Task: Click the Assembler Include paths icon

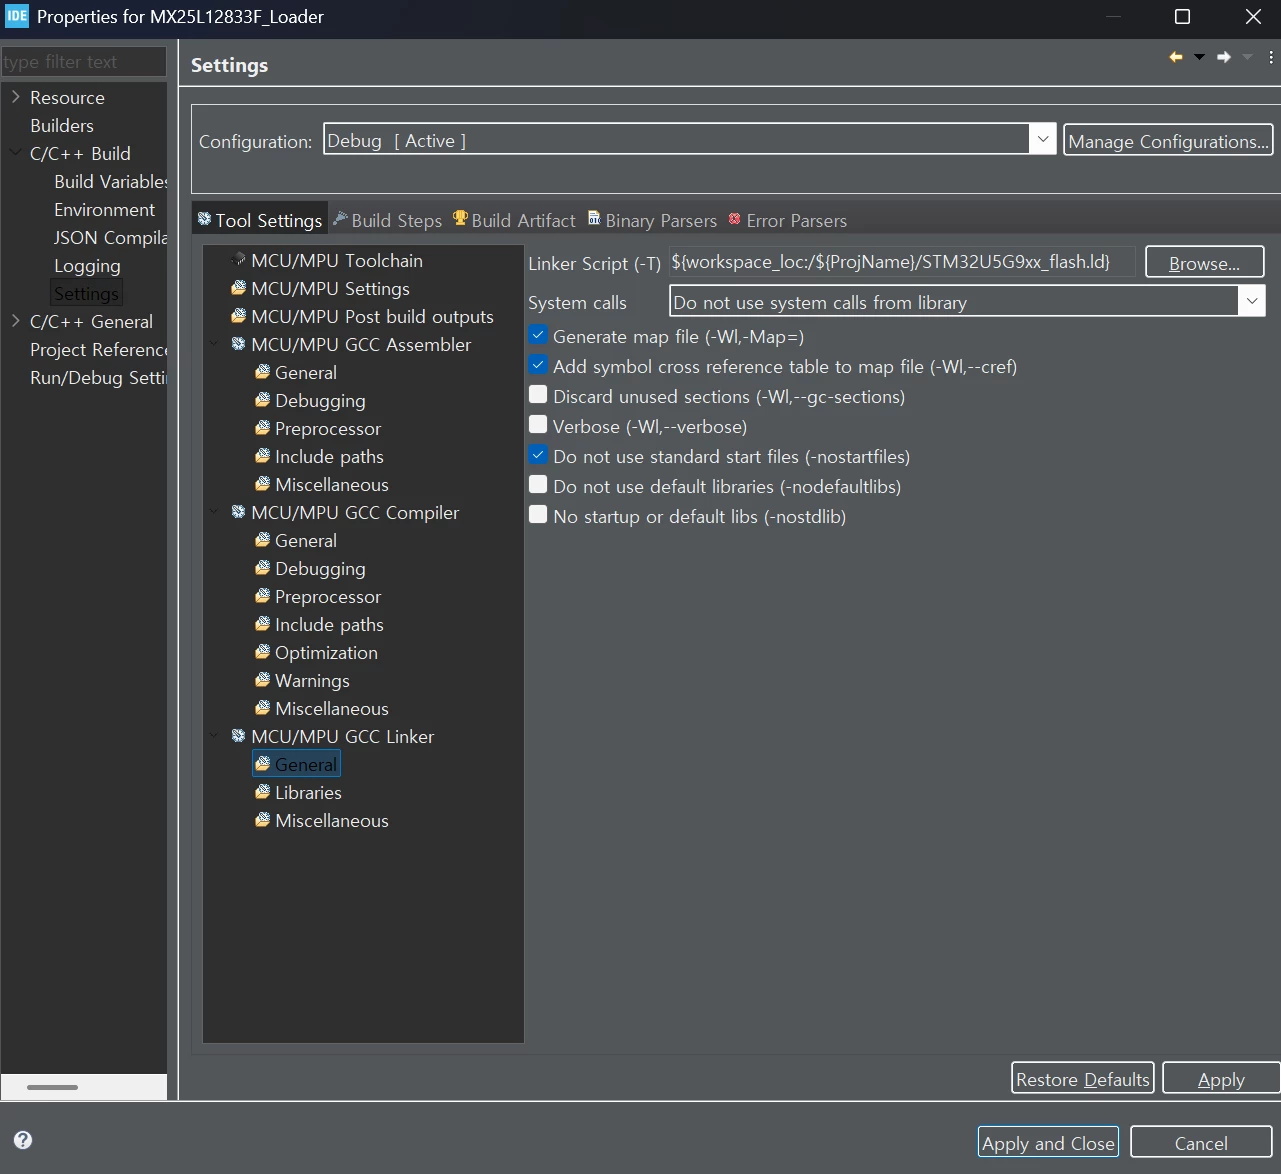Action: pyautogui.click(x=262, y=456)
